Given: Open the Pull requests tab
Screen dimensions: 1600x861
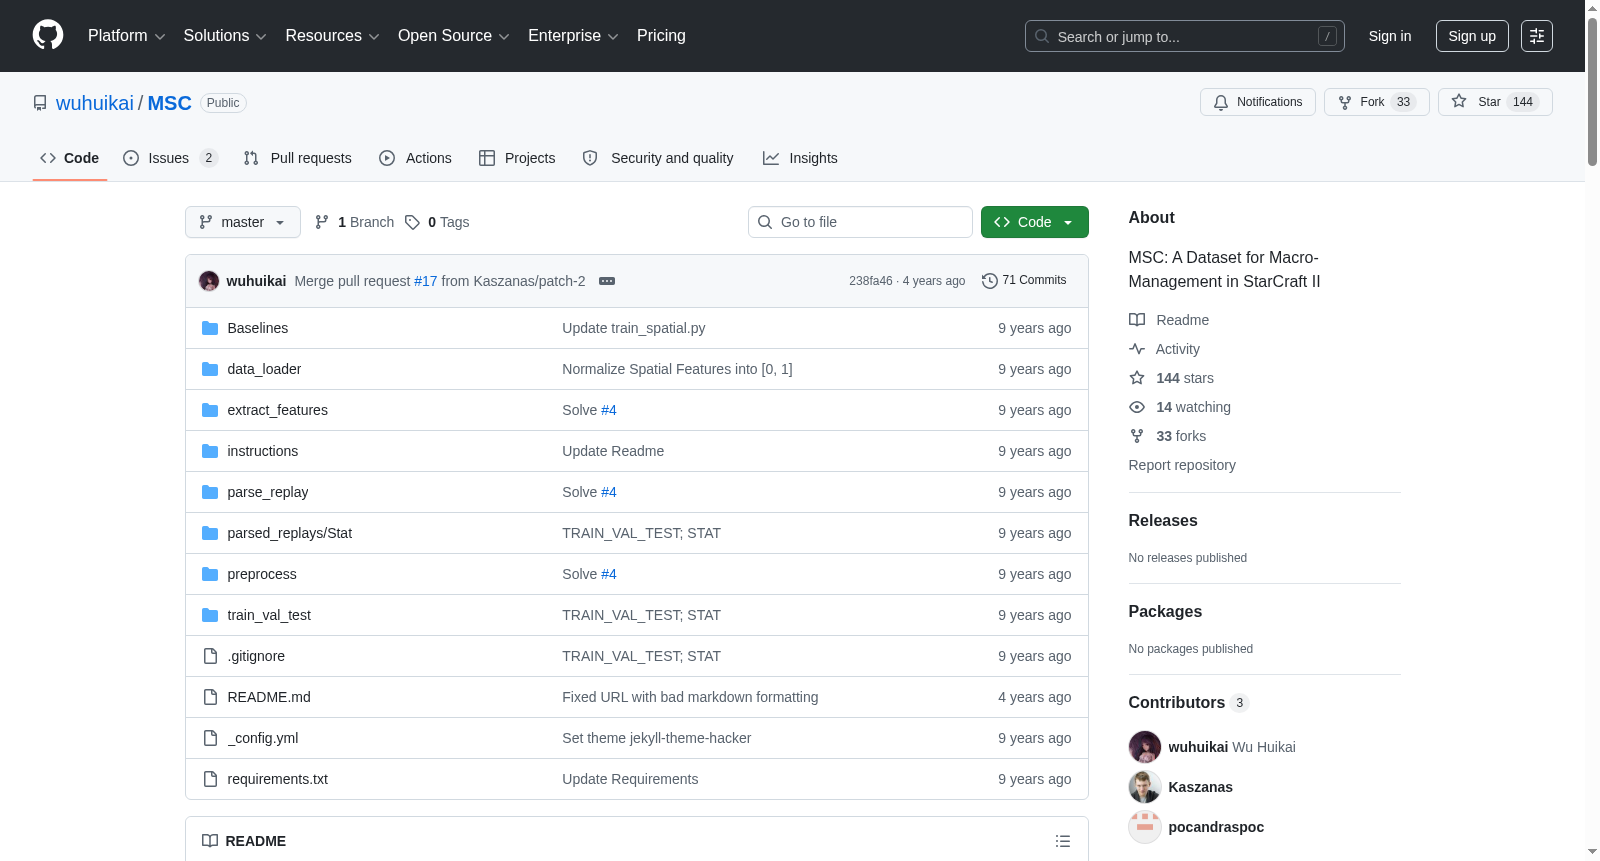Looking at the screenshot, I should click(x=298, y=158).
